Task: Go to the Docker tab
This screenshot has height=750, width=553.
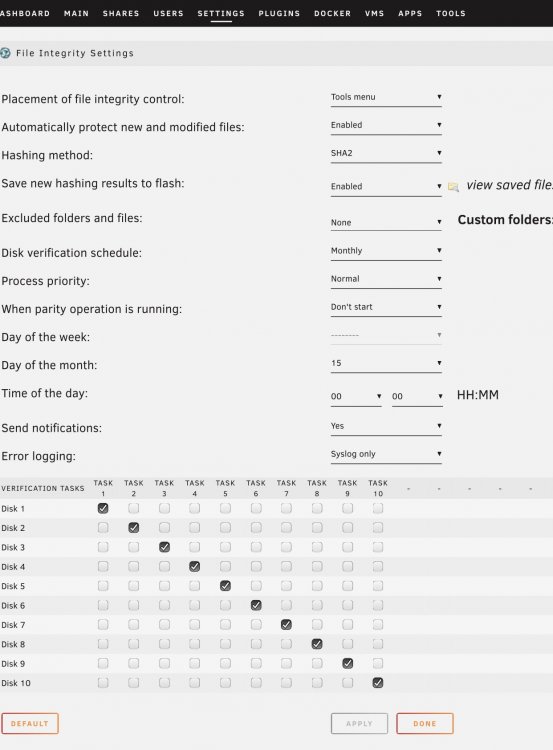Action: tap(332, 13)
